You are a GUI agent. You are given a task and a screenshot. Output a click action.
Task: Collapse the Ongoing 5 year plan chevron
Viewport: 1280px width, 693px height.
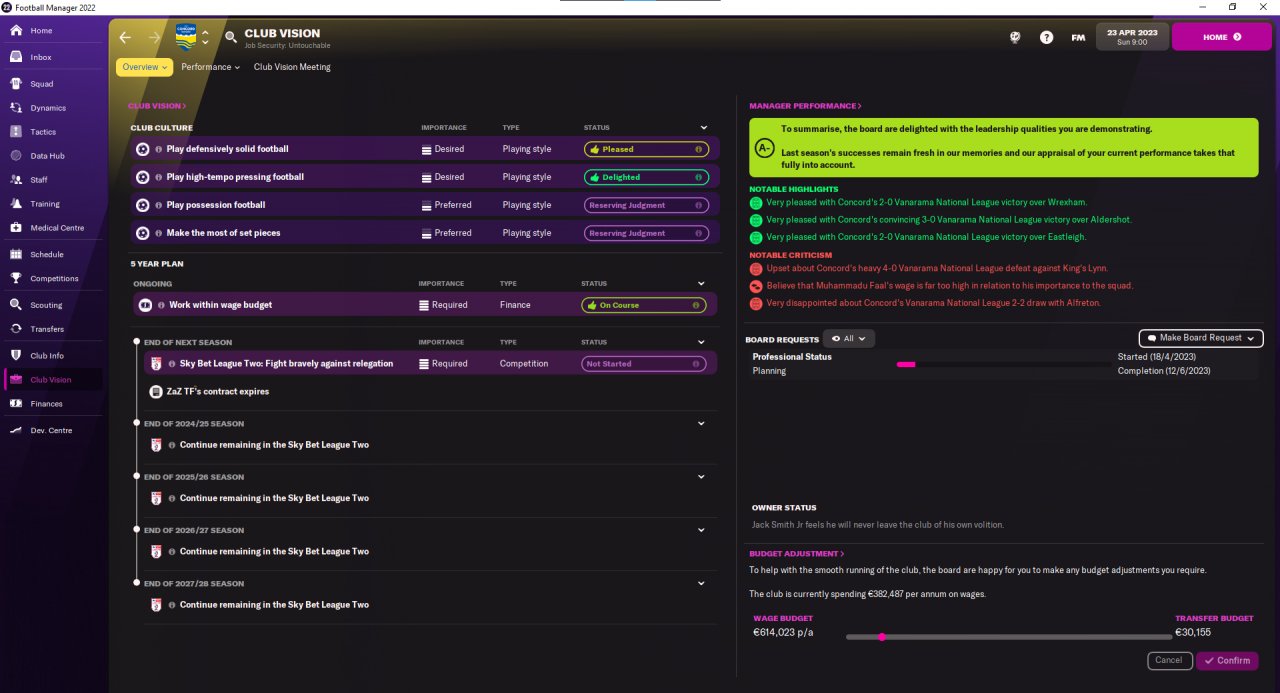[x=703, y=284]
